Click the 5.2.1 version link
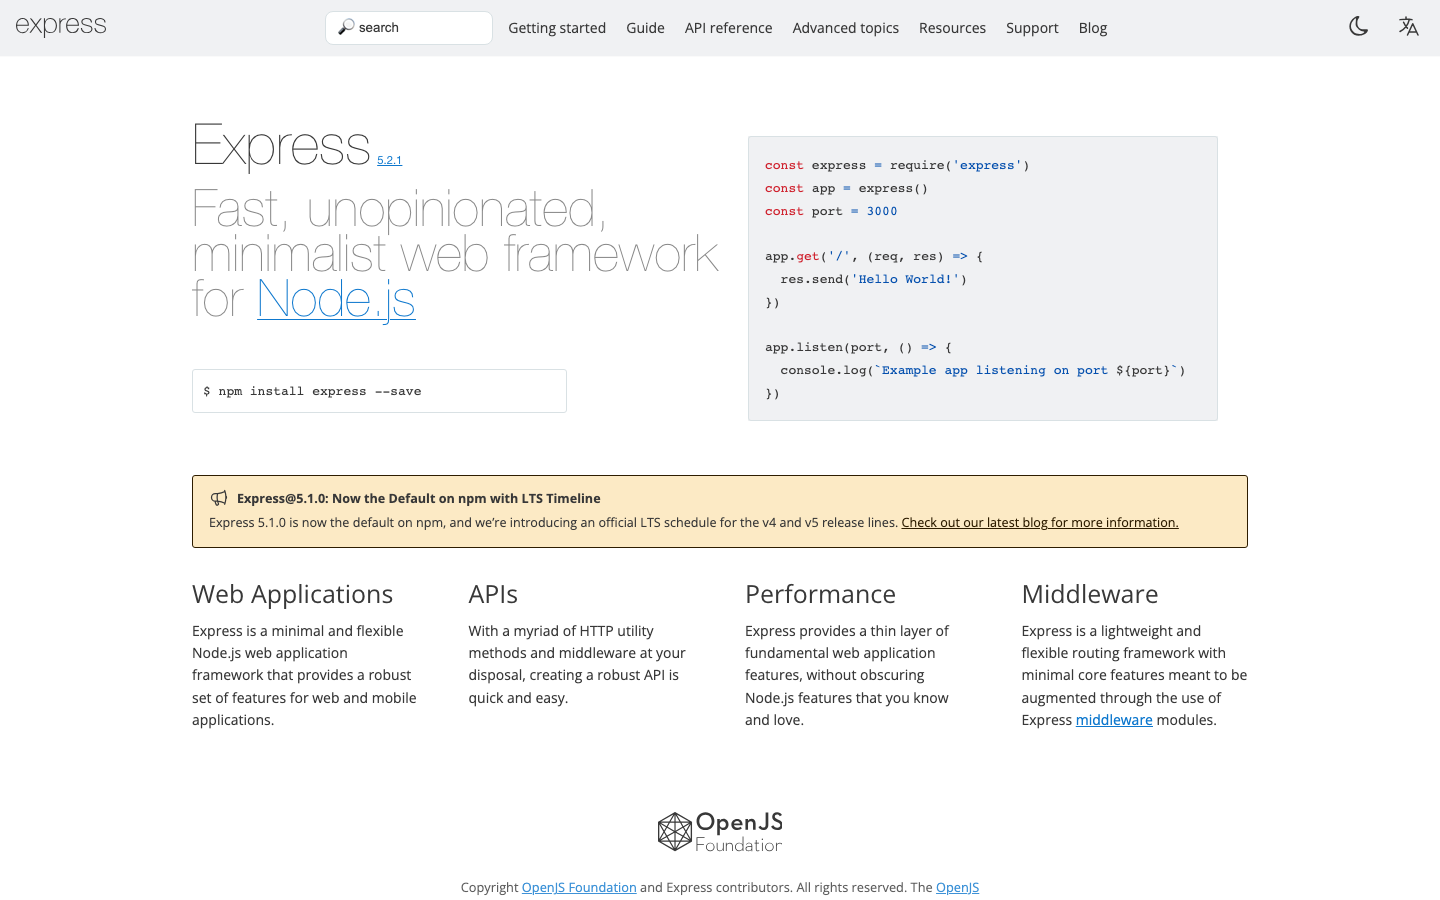The image size is (1440, 900). [389, 160]
